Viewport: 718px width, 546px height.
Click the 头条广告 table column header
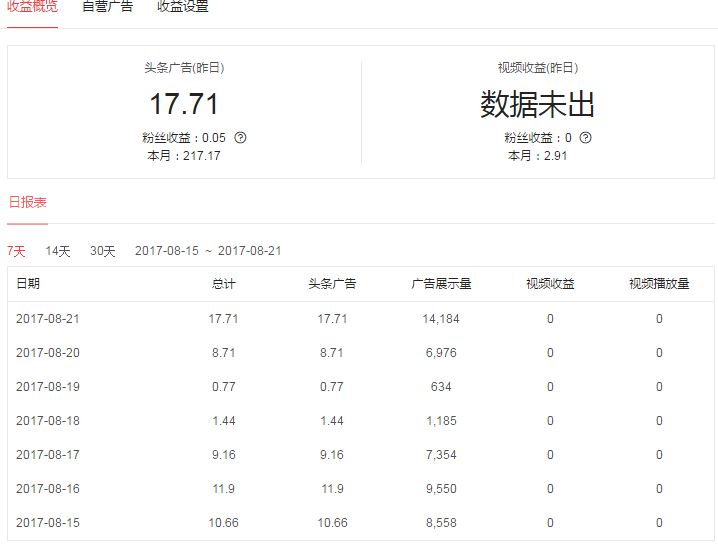tap(332, 284)
